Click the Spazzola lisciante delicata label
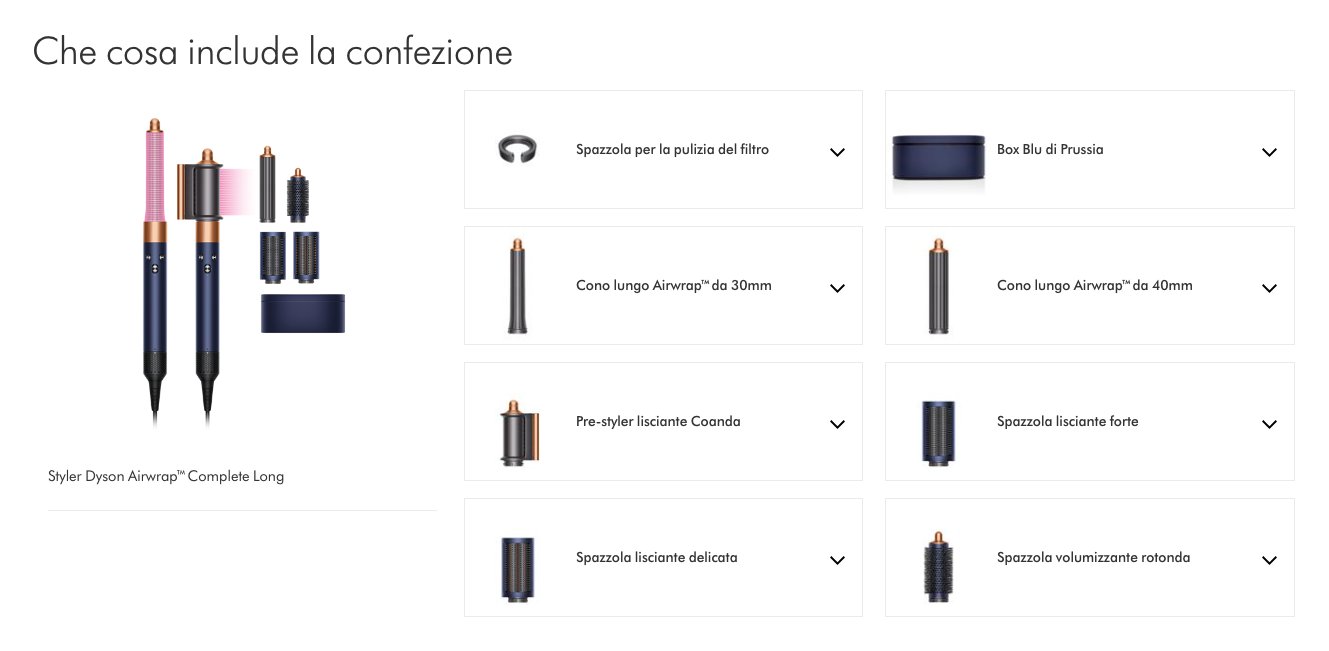1329x651 pixels. tap(656, 557)
